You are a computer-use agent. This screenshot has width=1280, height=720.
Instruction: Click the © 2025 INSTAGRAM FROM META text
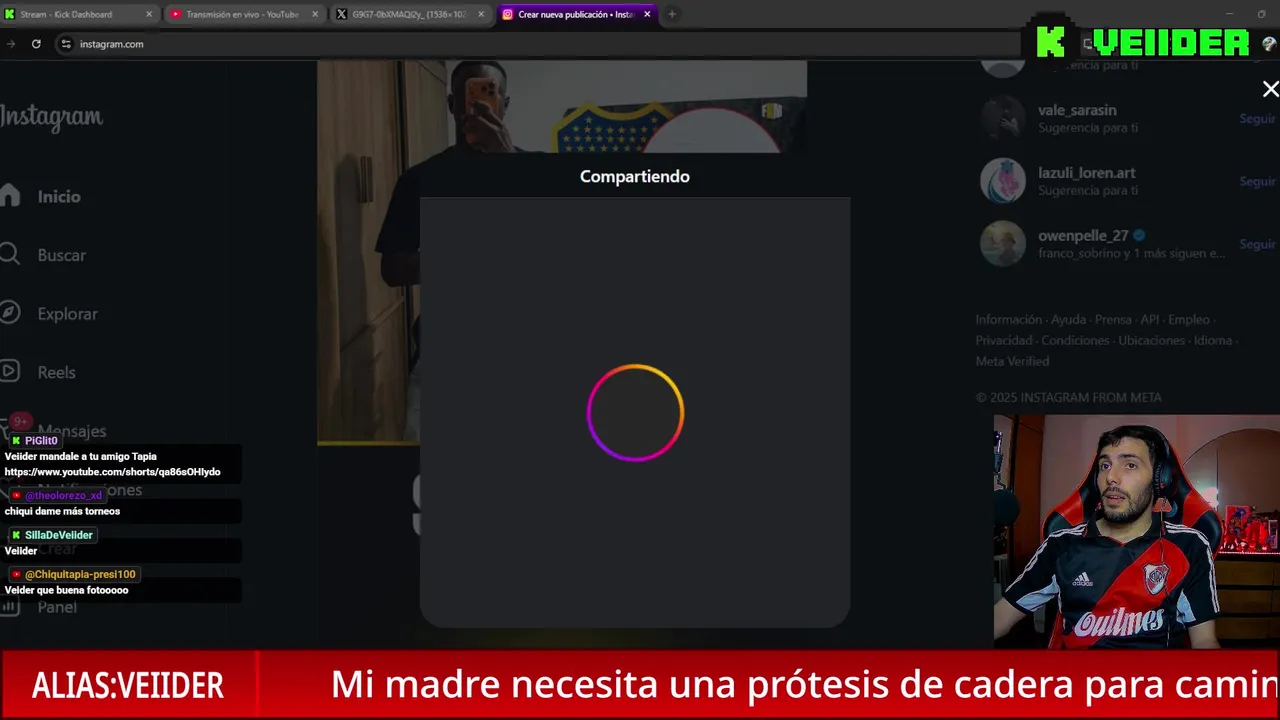pyautogui.click(x=1069, y=398)
